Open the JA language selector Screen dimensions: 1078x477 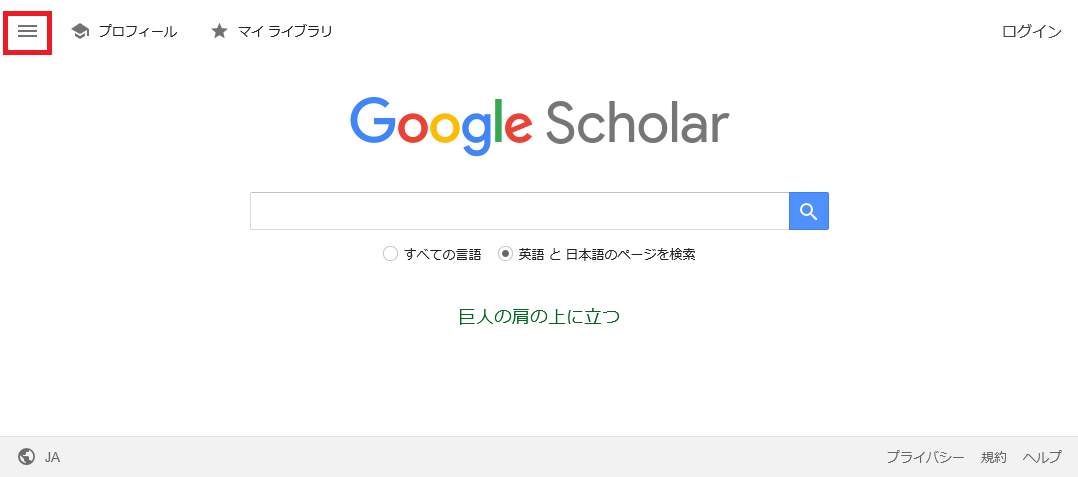52,457
